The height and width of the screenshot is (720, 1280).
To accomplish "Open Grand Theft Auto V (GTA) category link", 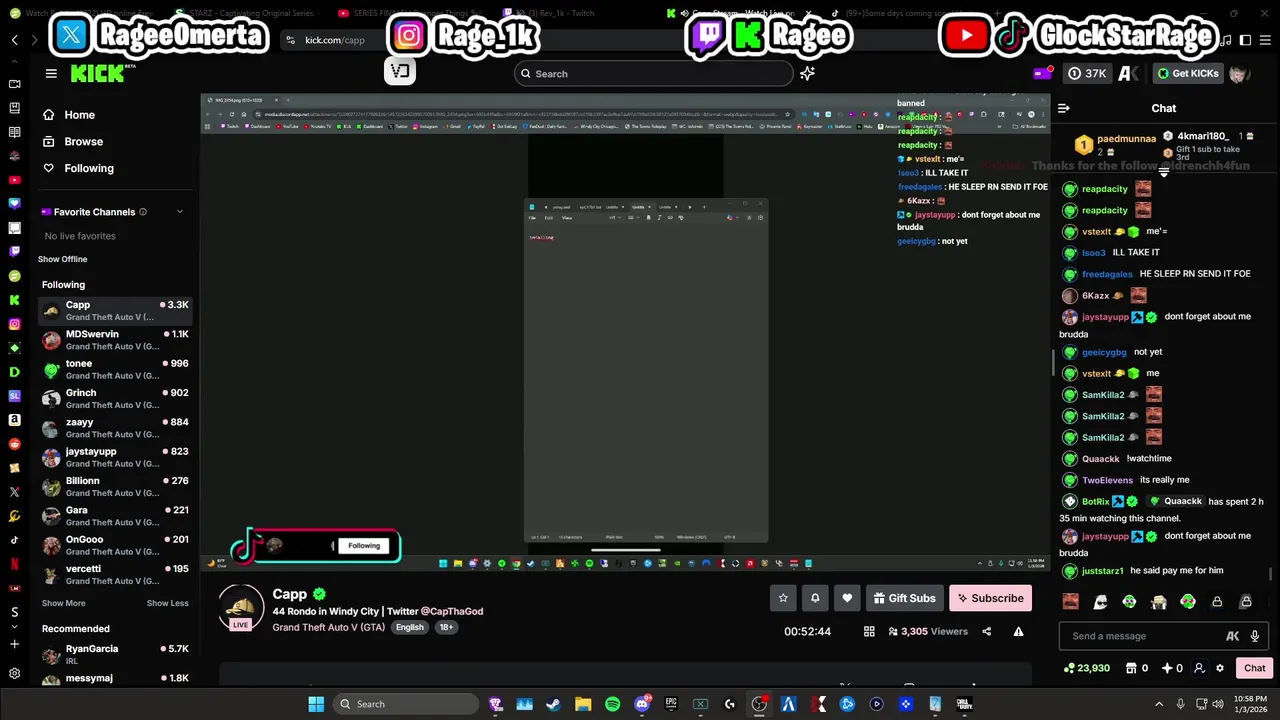I will click(x=328, y=627).
